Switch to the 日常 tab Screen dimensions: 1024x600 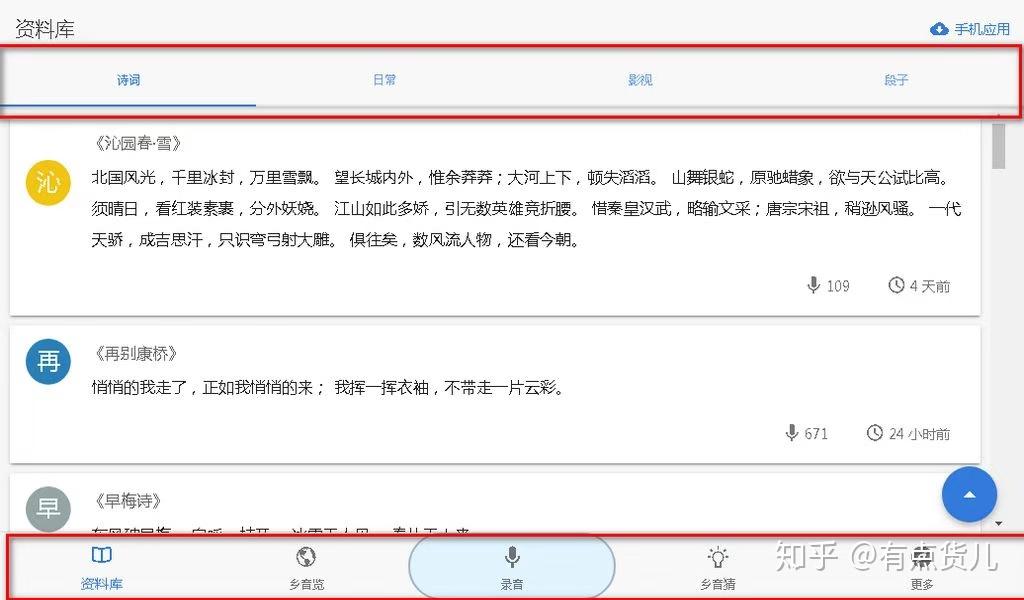click(384, 80)
